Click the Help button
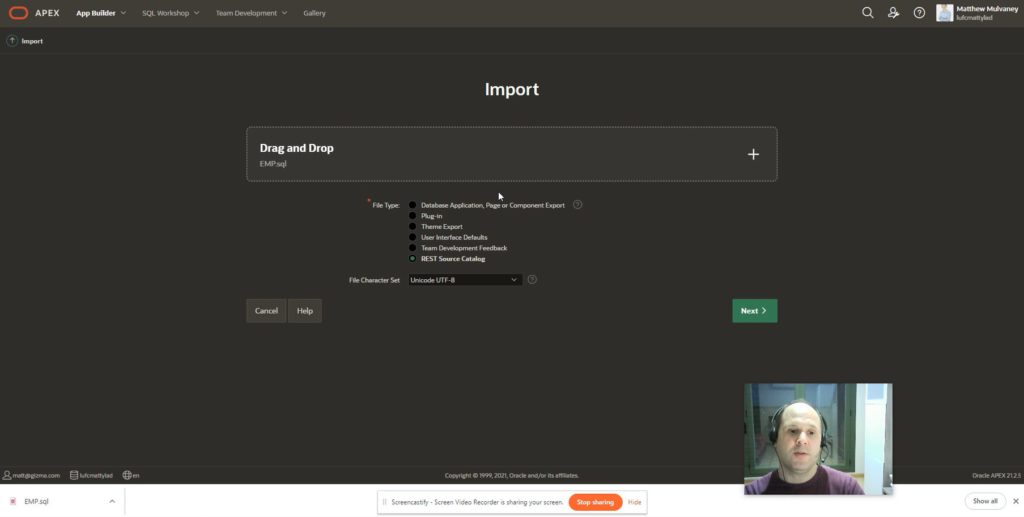 coord(305,311)
